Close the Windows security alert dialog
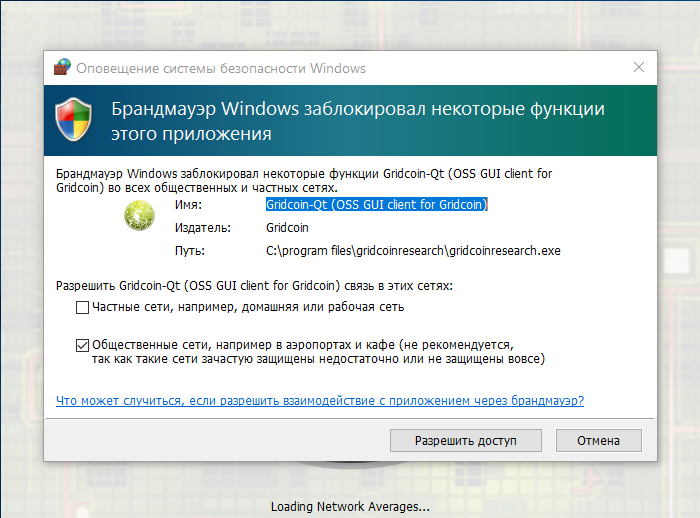 click(x=638, y=68)
